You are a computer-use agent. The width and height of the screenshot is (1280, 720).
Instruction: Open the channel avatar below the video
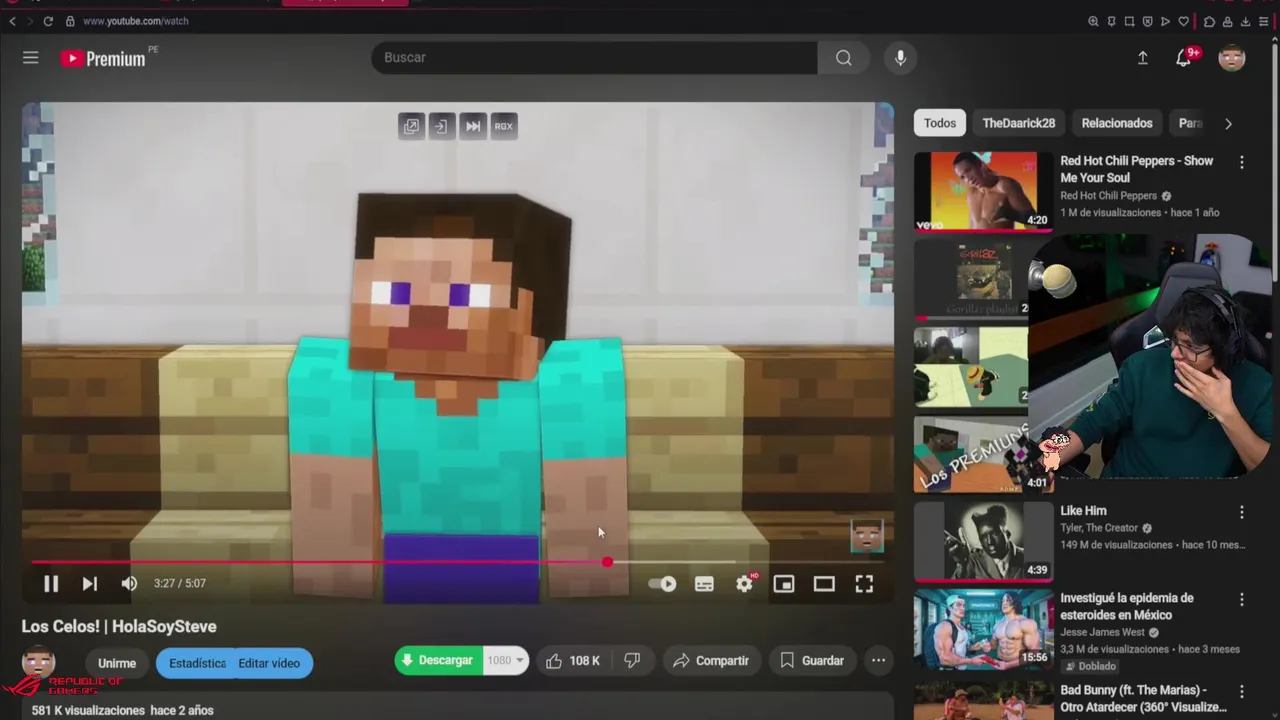click(x=38, y=662)
